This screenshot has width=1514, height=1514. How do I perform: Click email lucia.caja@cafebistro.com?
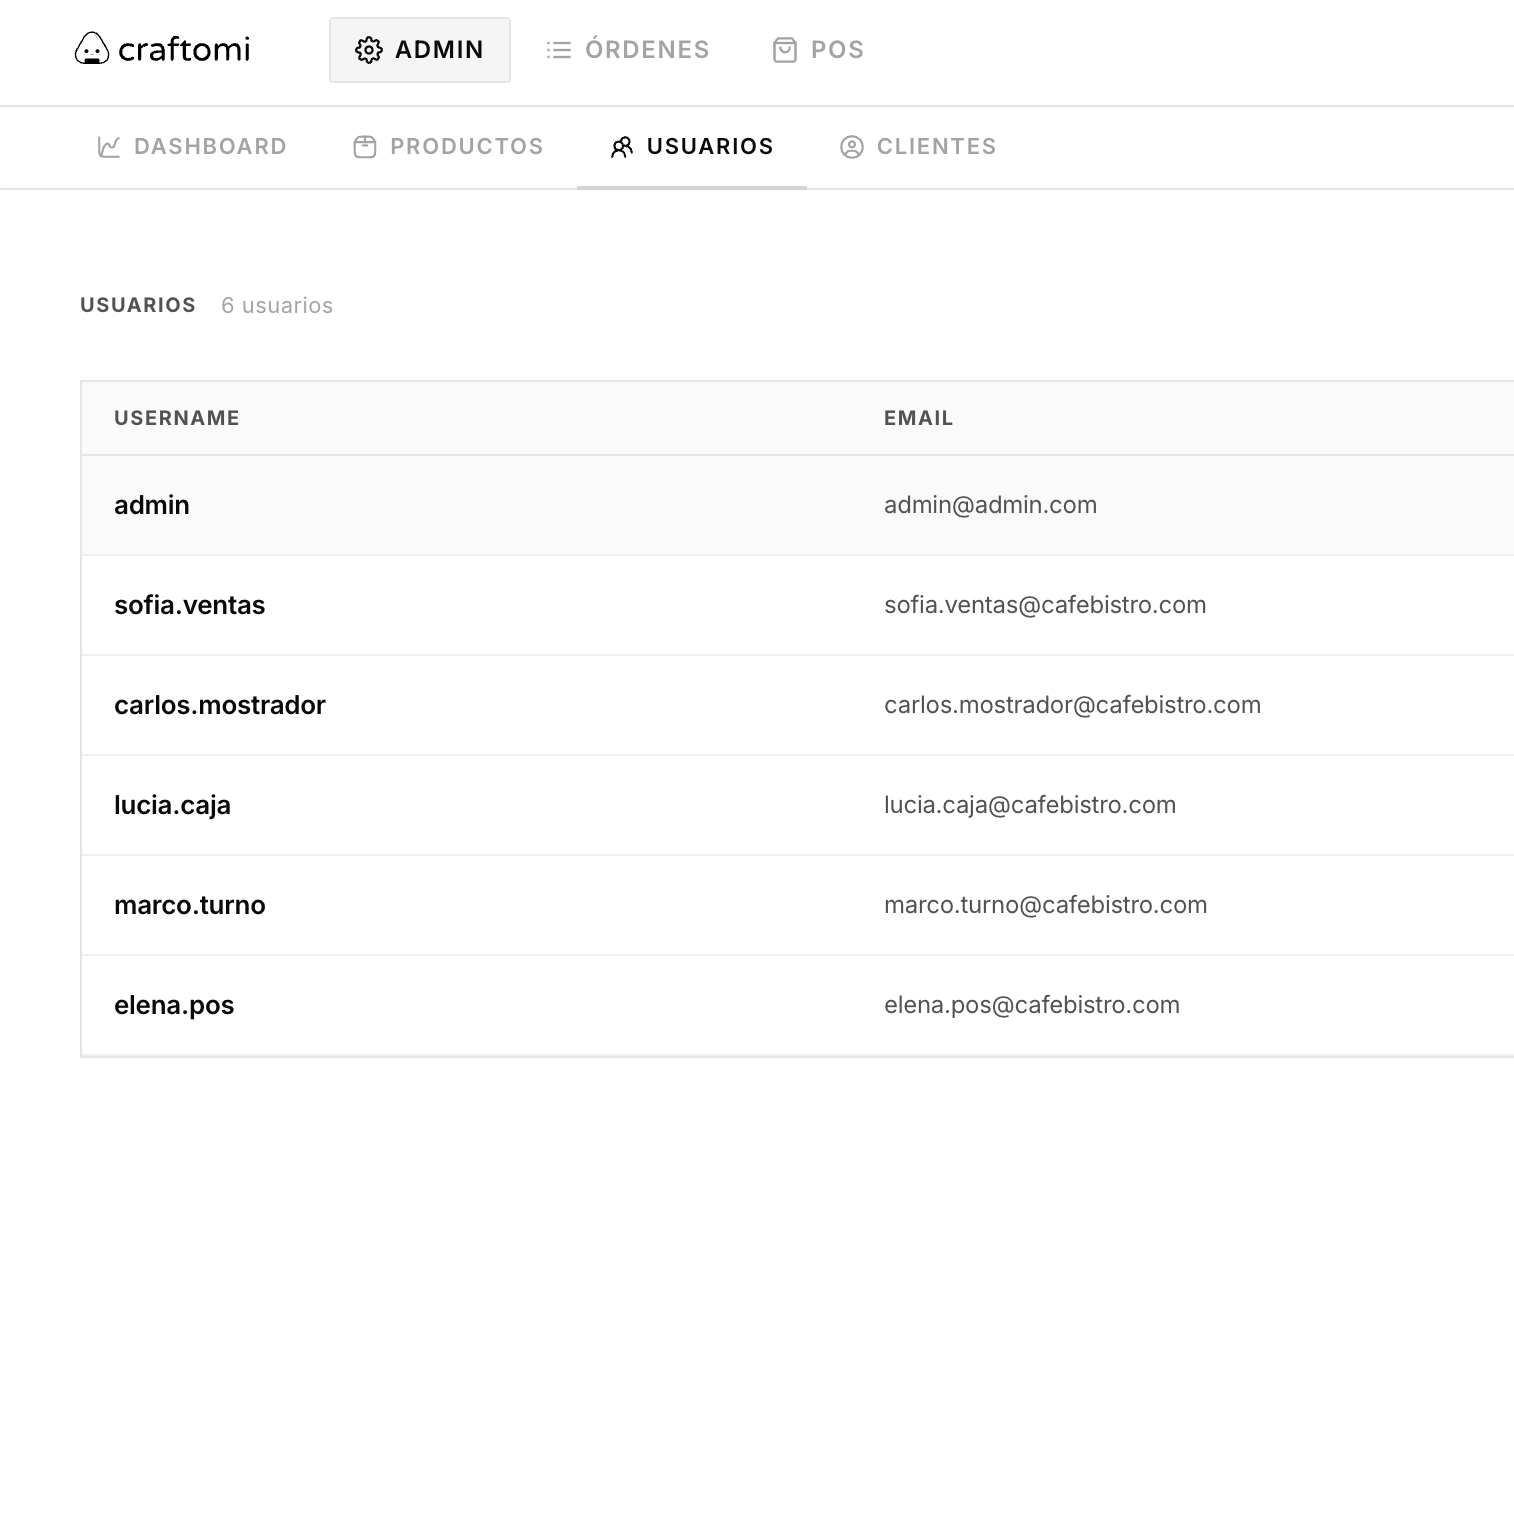click(x=1030, y=805)
